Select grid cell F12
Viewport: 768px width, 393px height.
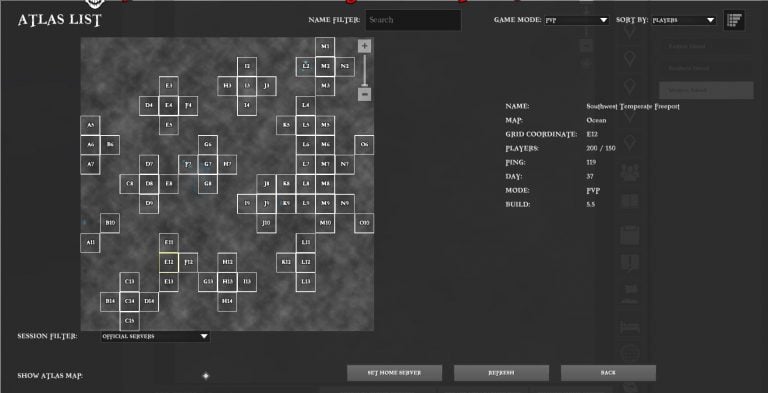click(188, 262)
